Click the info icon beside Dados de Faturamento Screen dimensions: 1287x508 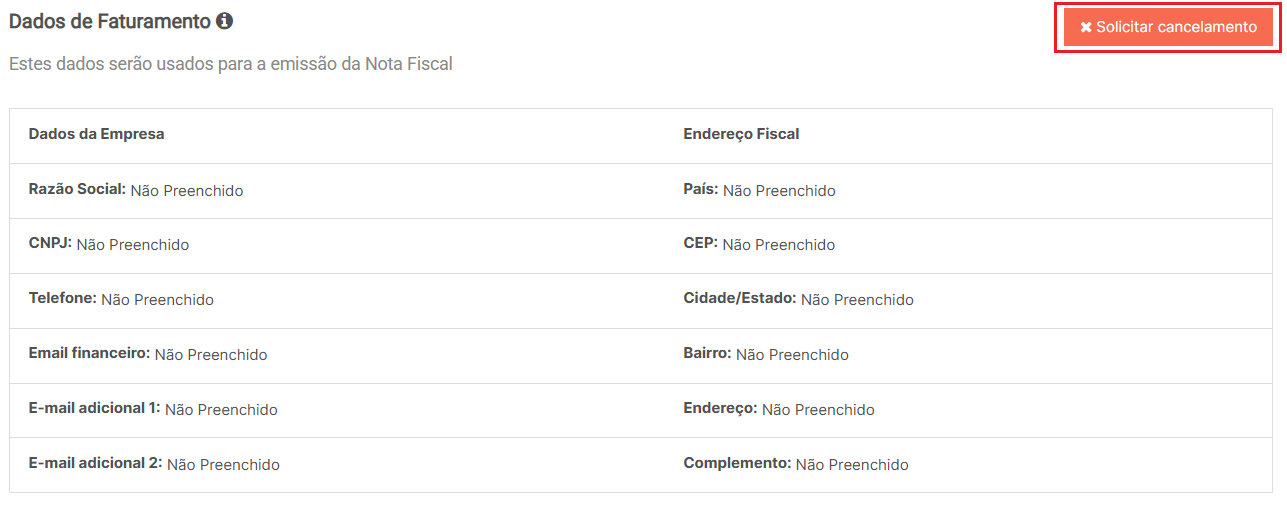click(x=225, y=21)
